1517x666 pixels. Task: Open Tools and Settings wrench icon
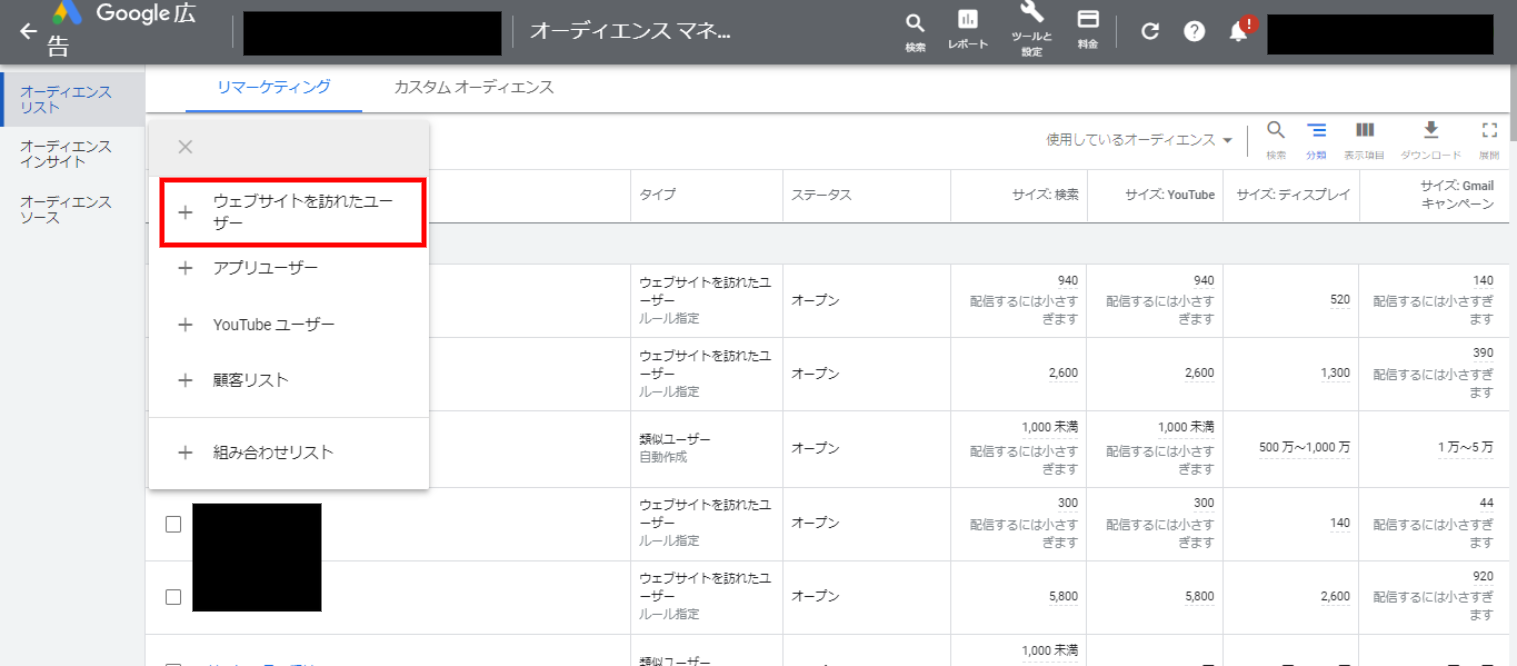pyautogui.click(x=1031, y=14)
